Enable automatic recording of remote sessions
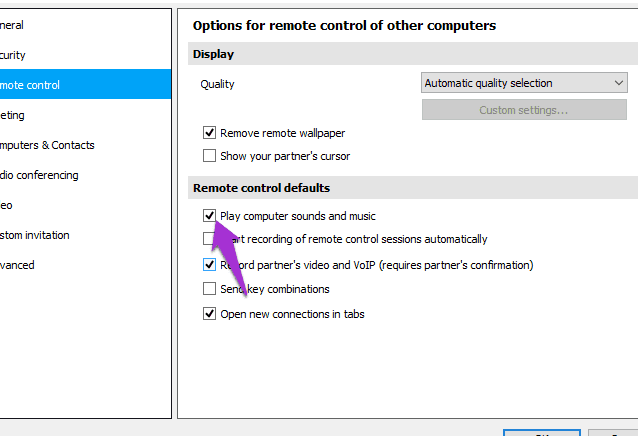638x436 pixels. 208,240
